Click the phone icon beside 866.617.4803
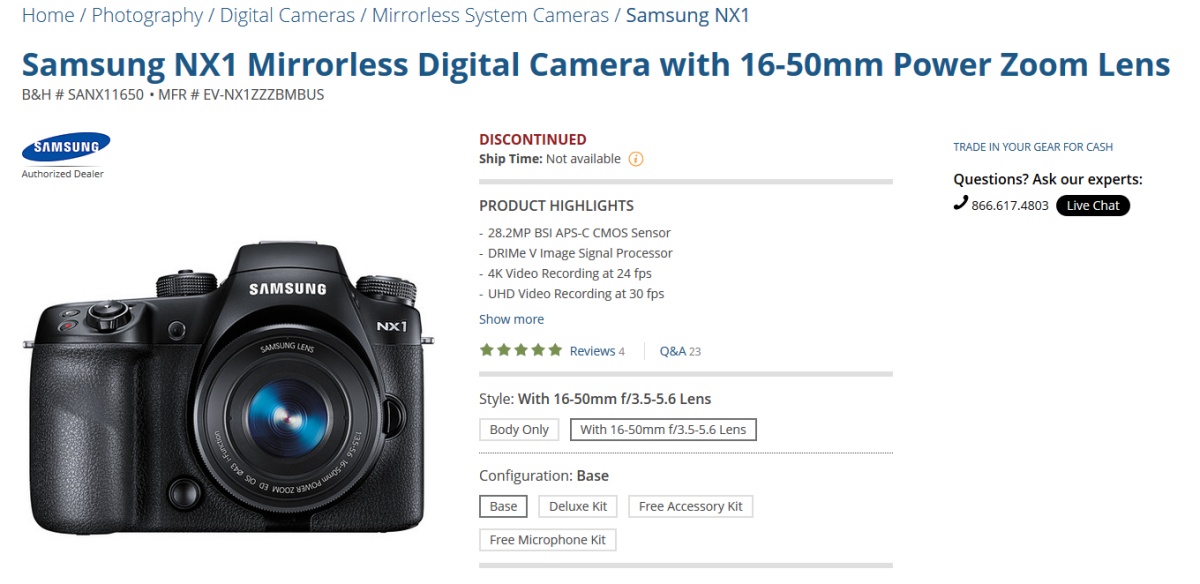This screenshot has width=1200, height=584. [961, 204]
